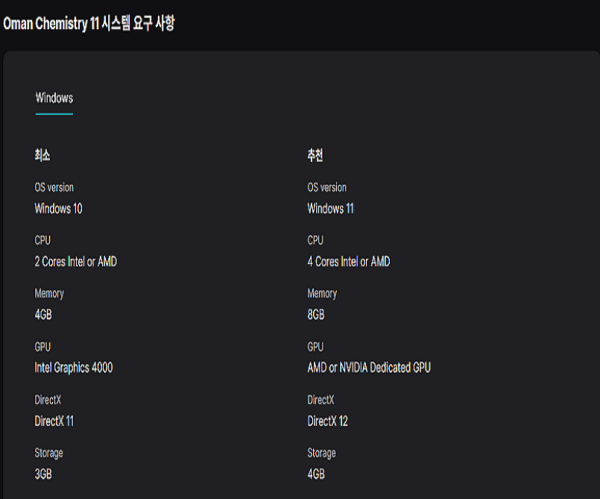Screen dimensions: 600x499
Task: Click the Intel Graphics 4000 text
Action: click(x=74, y=367)
